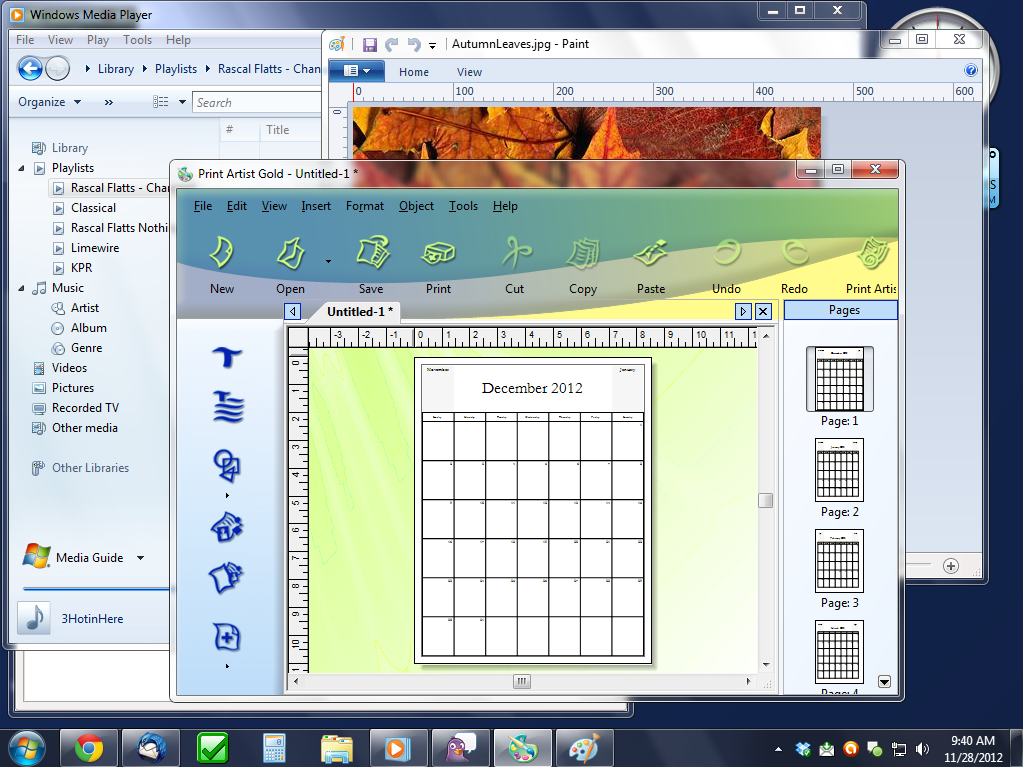The height and width of the screenshot is (767, 1023).
Task: Select Recorded TV in the library tree
Action: (x=85, y=408)
